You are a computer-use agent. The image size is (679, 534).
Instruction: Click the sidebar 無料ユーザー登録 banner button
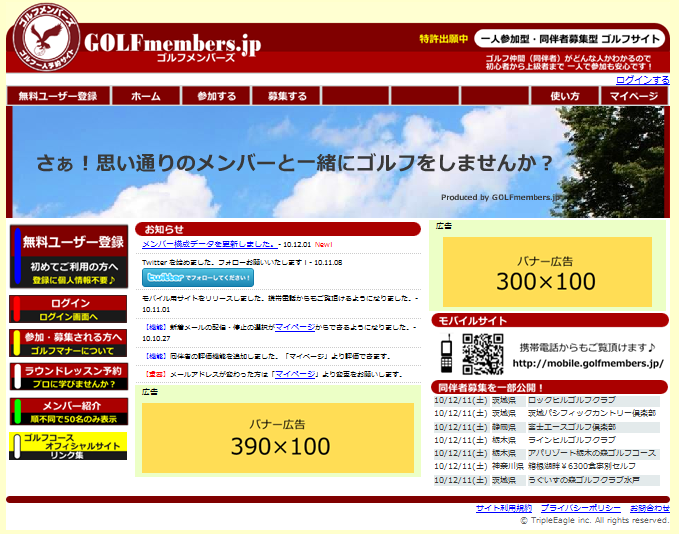click(69, 256)
